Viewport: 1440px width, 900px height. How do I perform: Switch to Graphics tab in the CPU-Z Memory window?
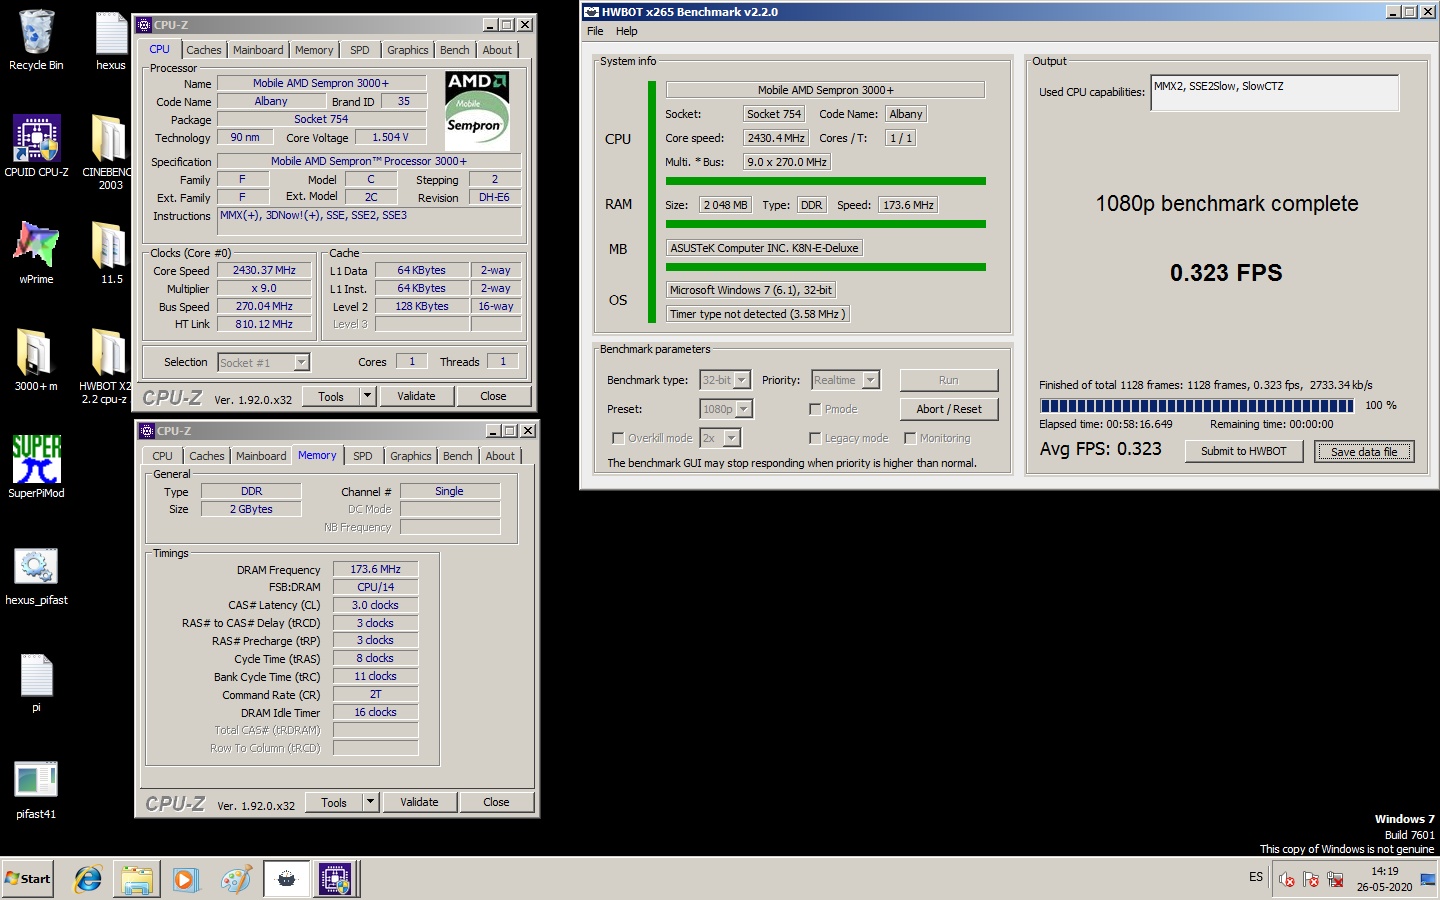point(411,456)
